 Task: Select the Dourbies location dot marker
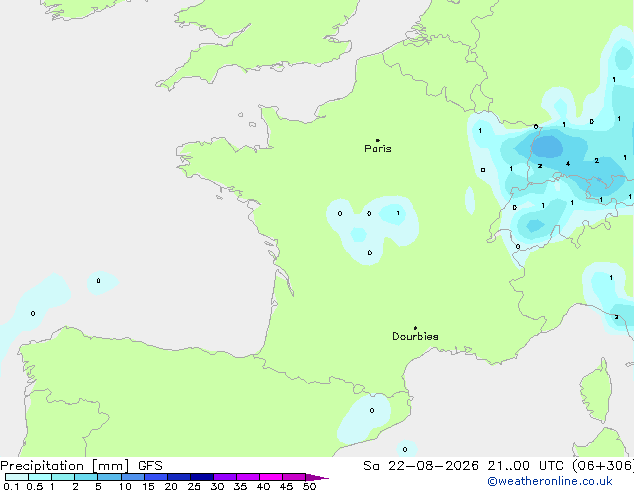415,328
